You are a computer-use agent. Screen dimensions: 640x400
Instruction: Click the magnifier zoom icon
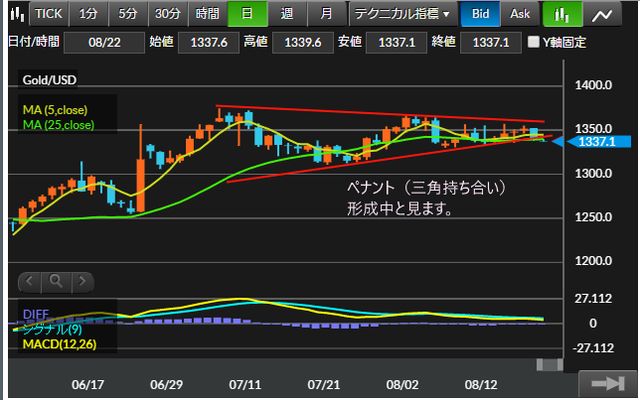click(x=56, y=281)
